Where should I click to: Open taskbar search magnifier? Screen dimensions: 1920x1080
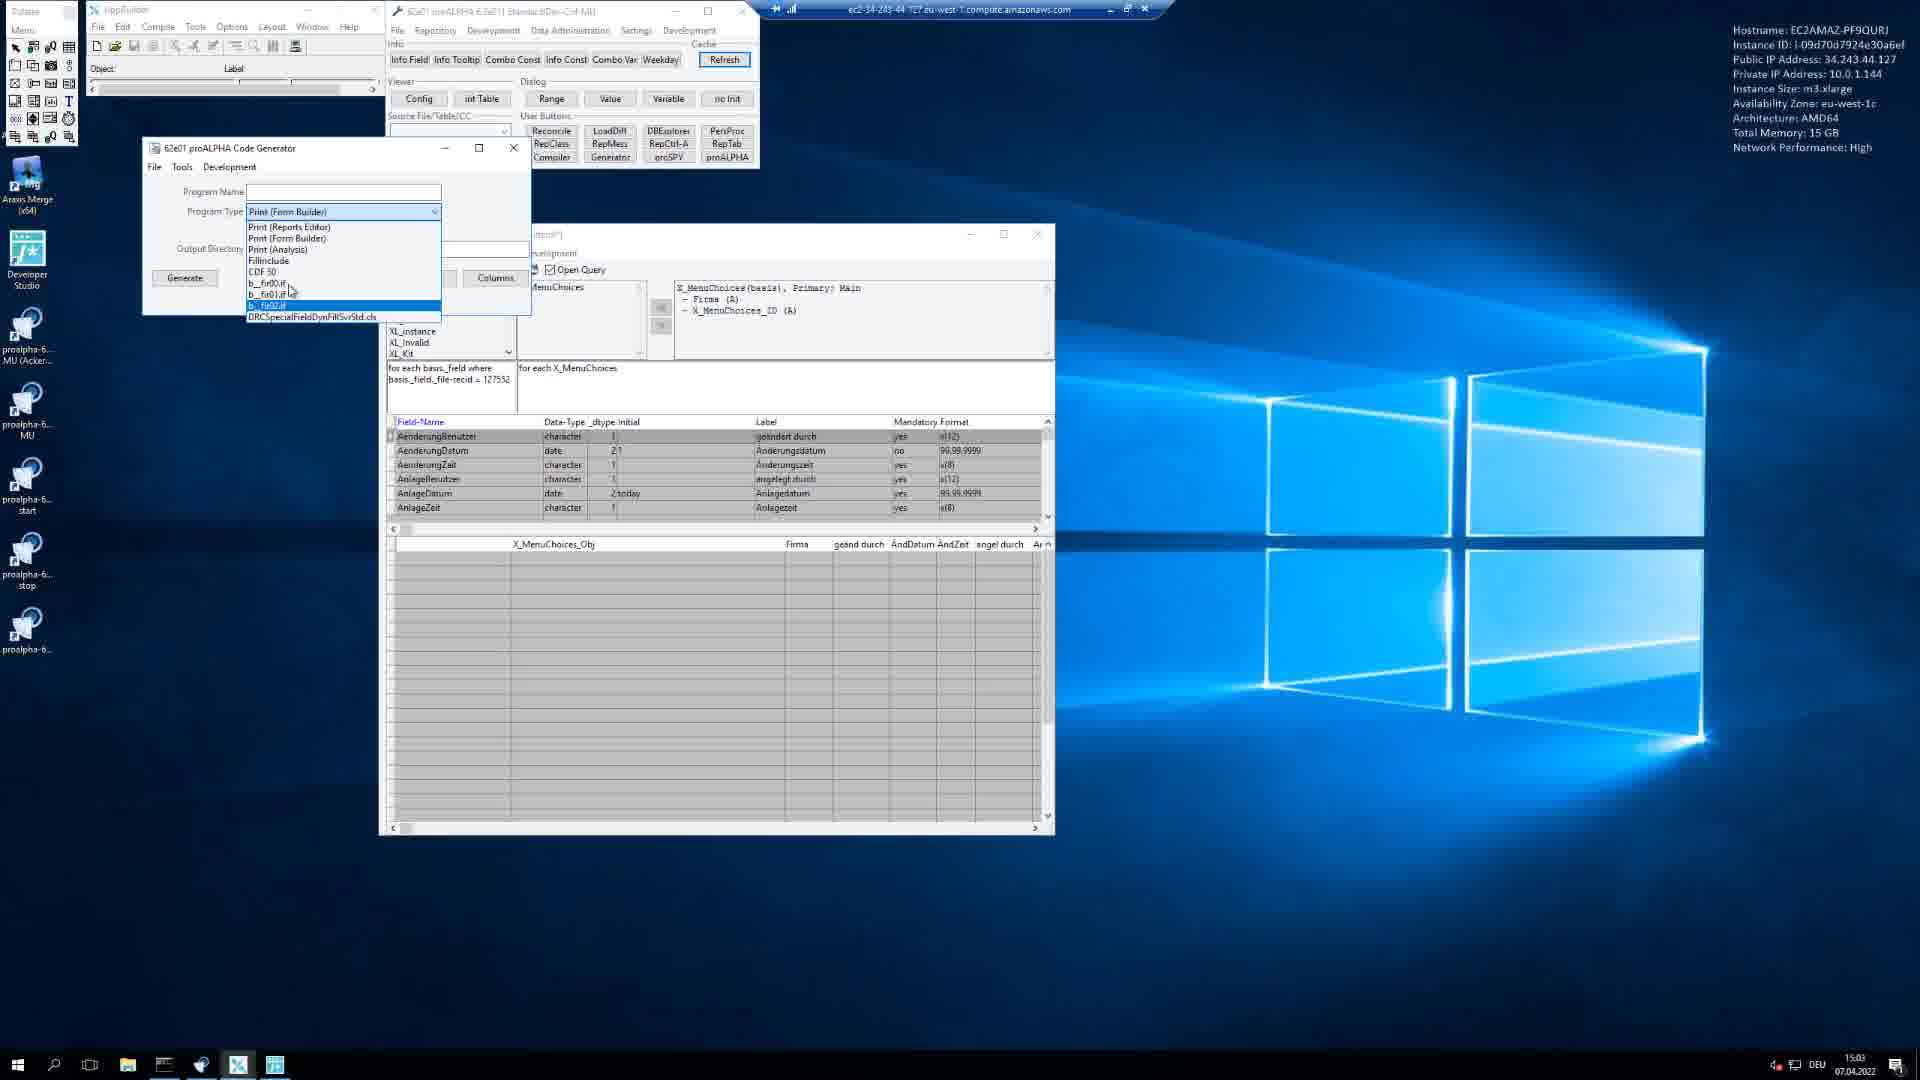pyautogui.click(x=54, y=1065)
